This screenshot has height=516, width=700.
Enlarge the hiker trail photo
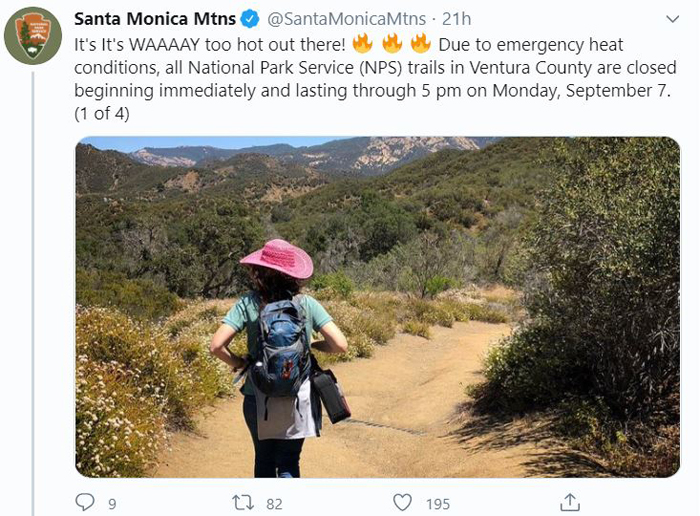378,307
